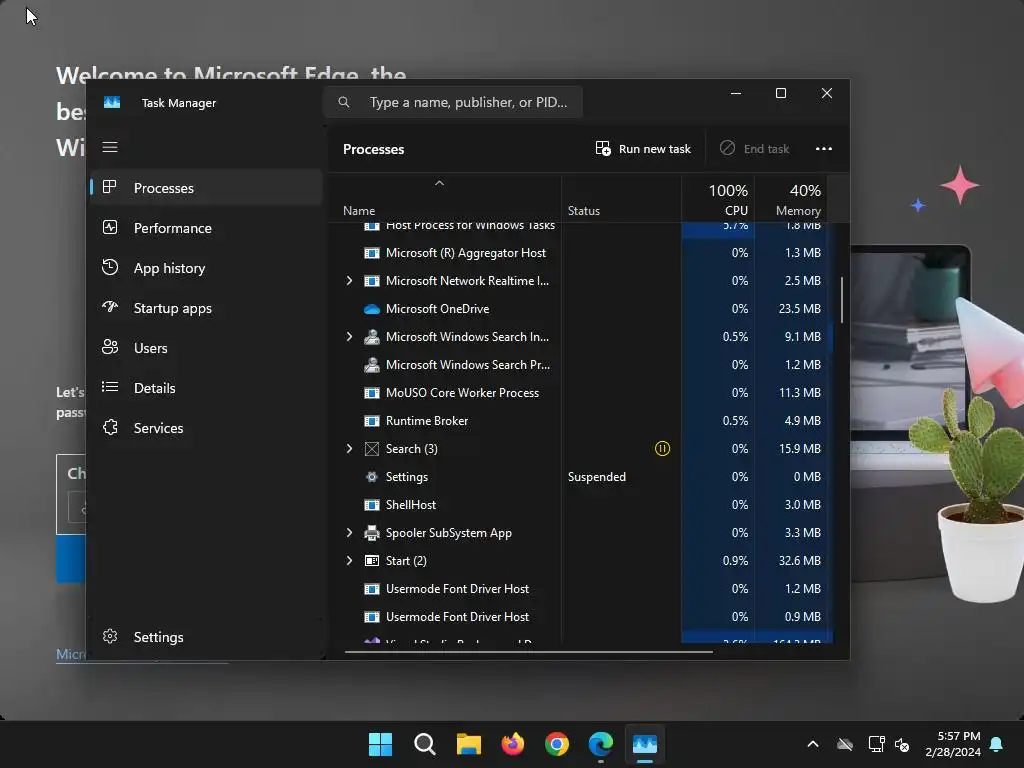Switch to the Details page
This screenshot has height=768, width=1024.
pos(206,388)
